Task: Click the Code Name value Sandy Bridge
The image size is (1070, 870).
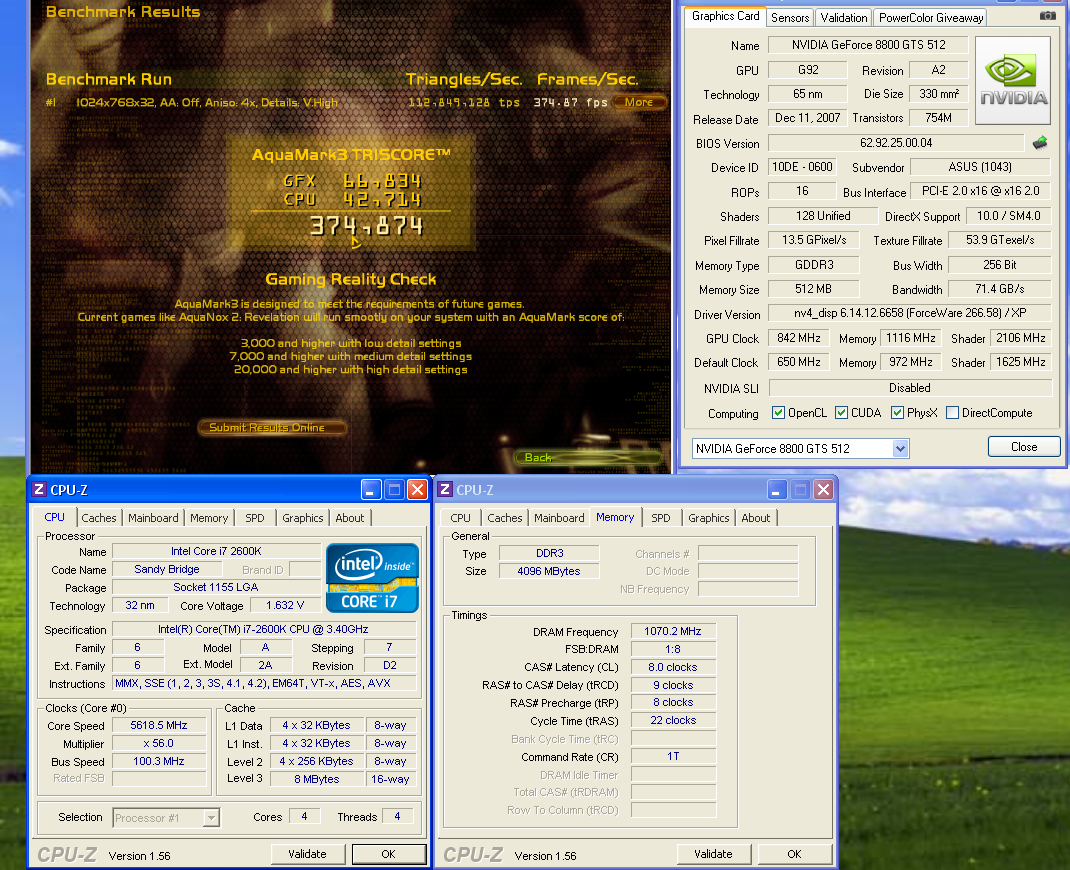Action: point(167,569)
